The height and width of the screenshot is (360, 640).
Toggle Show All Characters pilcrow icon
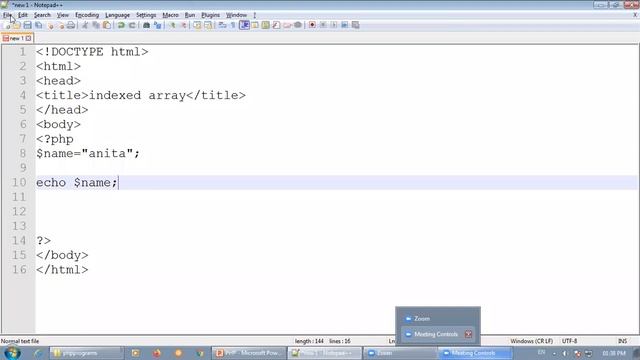tap(233, 25)
